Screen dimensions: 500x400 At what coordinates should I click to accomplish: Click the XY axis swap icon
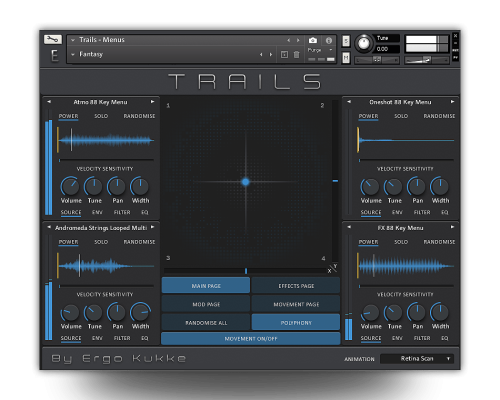332,268
